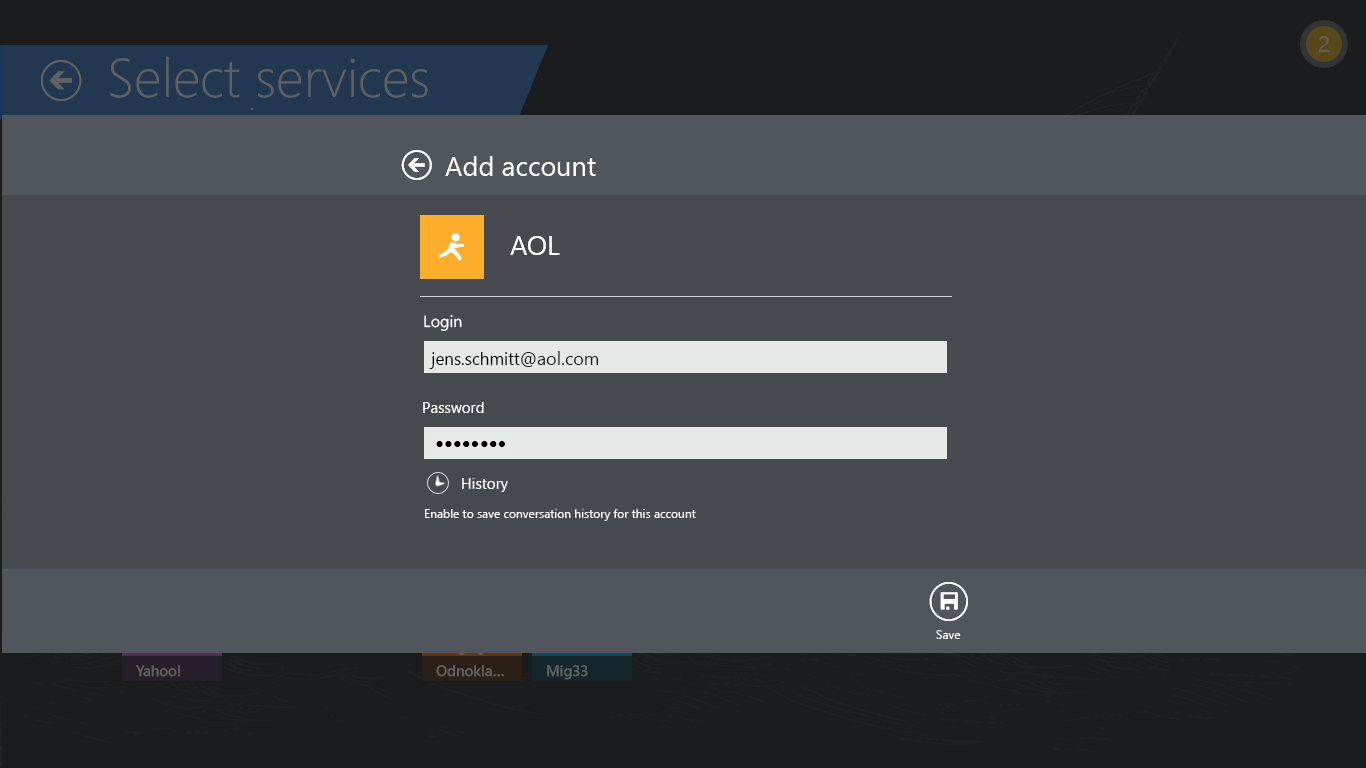Click the History label text
Viewport: 1366px width, 768px height.
coord(484,484)
